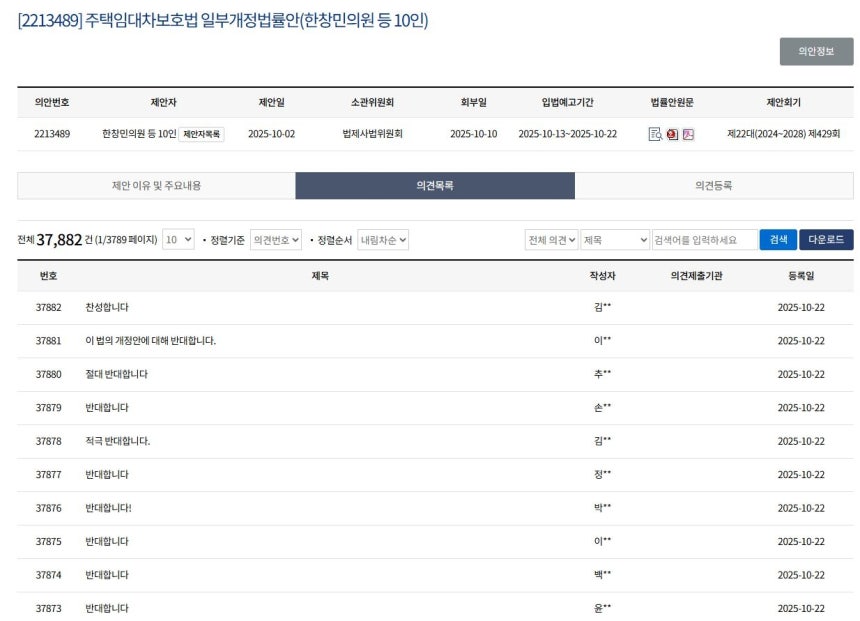This screenshot has height=621, width=860.
Task: Expand the items-per-page dropdown showing 10
Action: [178, 240]
